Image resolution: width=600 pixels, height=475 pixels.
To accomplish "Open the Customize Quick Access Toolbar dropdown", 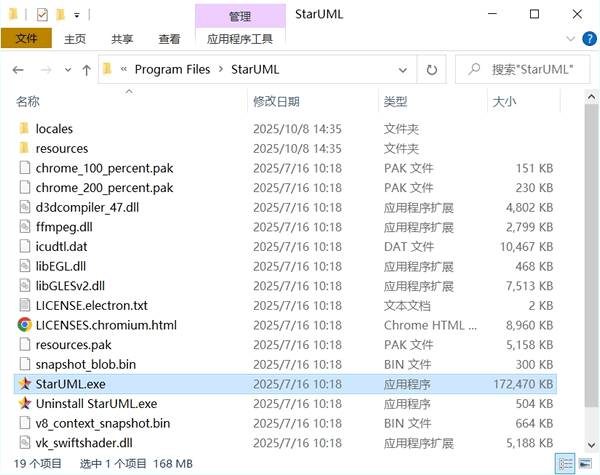I will click(76, 15).
